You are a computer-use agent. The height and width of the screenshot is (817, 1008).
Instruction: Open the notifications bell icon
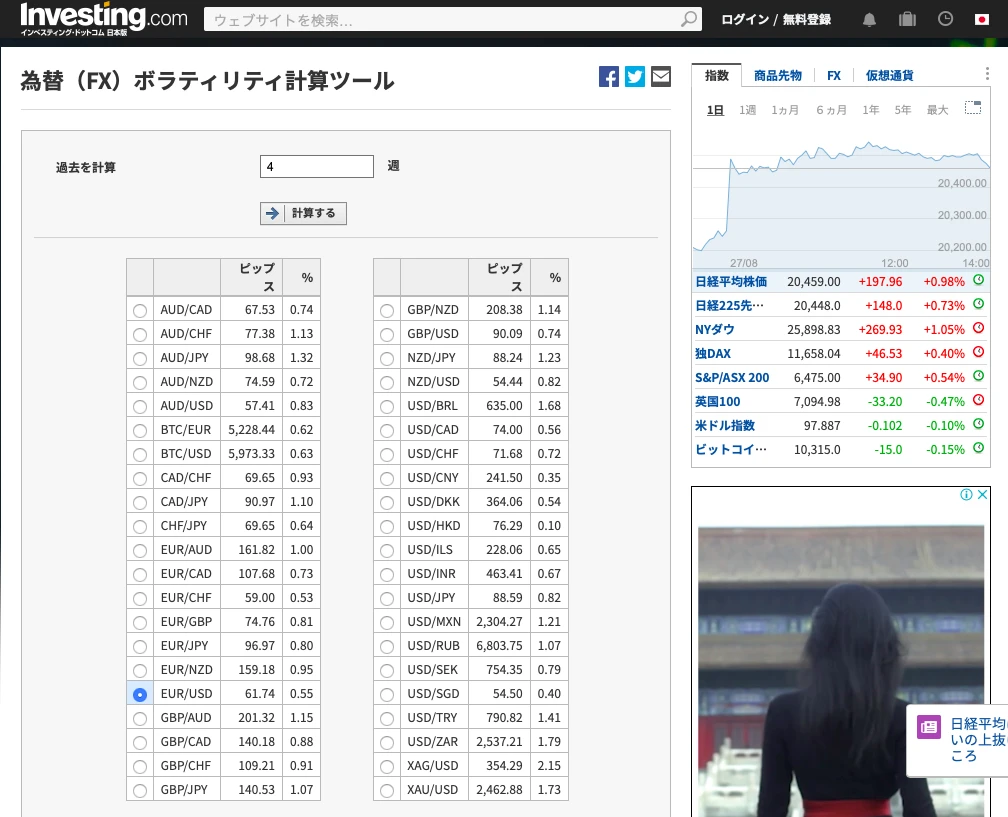coord(869,19)
